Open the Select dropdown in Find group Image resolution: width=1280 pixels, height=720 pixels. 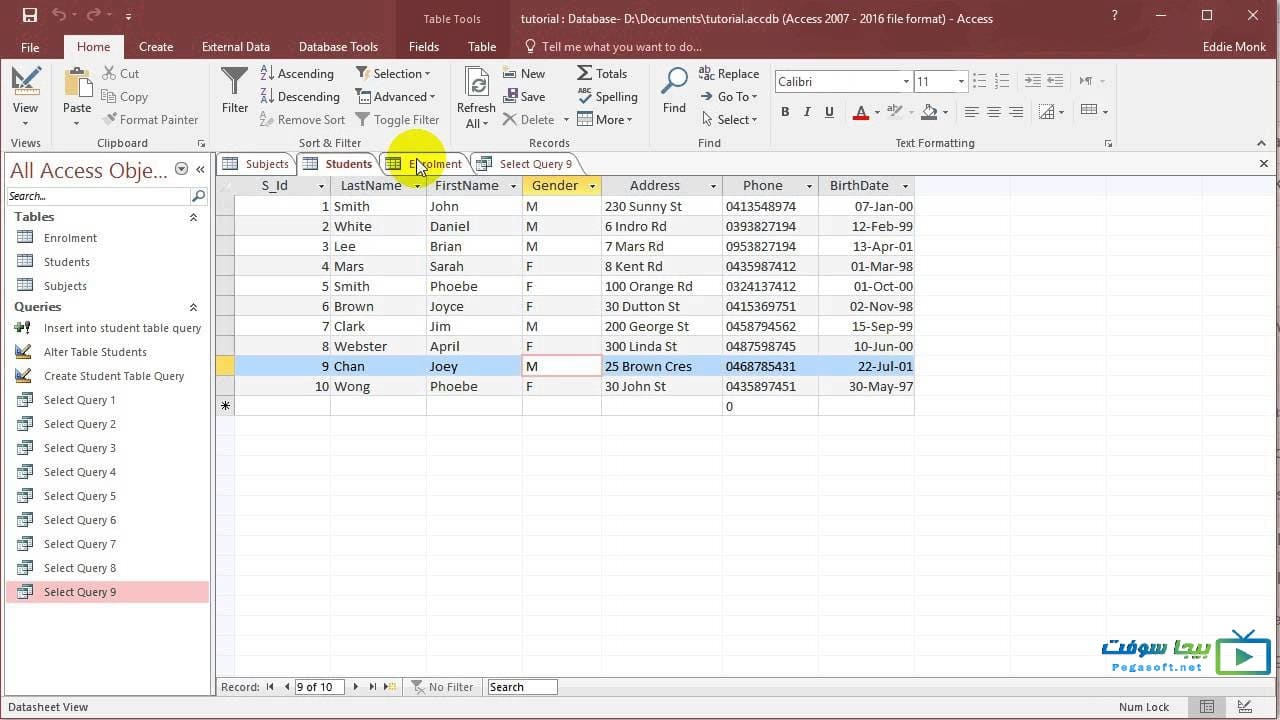[x=729, y=119]
